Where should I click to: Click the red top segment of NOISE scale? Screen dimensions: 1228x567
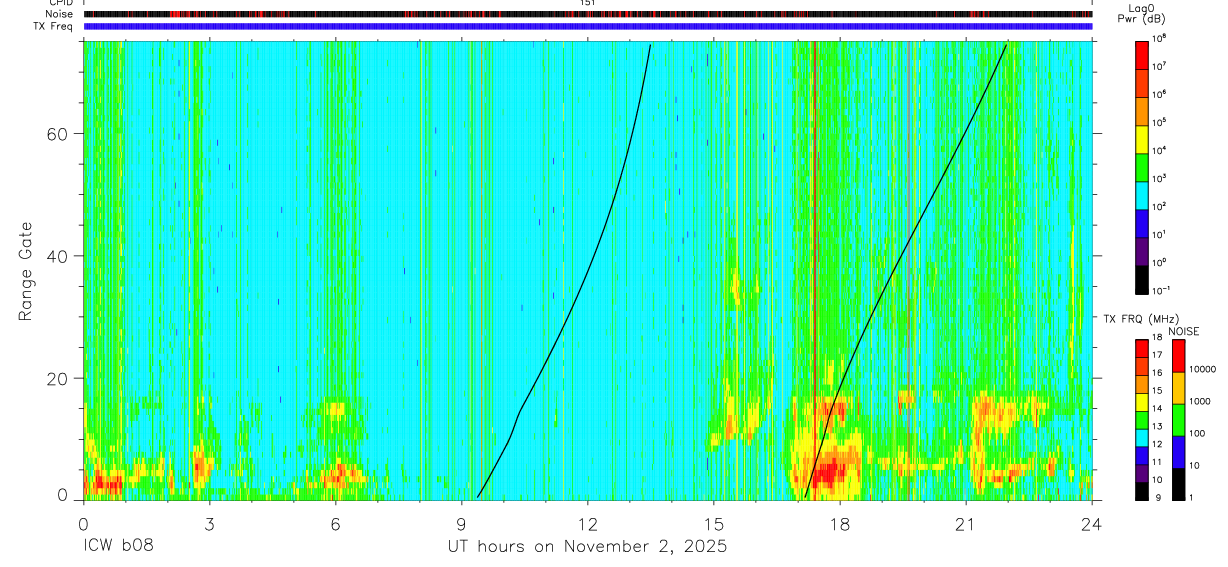click(1178, 355)
